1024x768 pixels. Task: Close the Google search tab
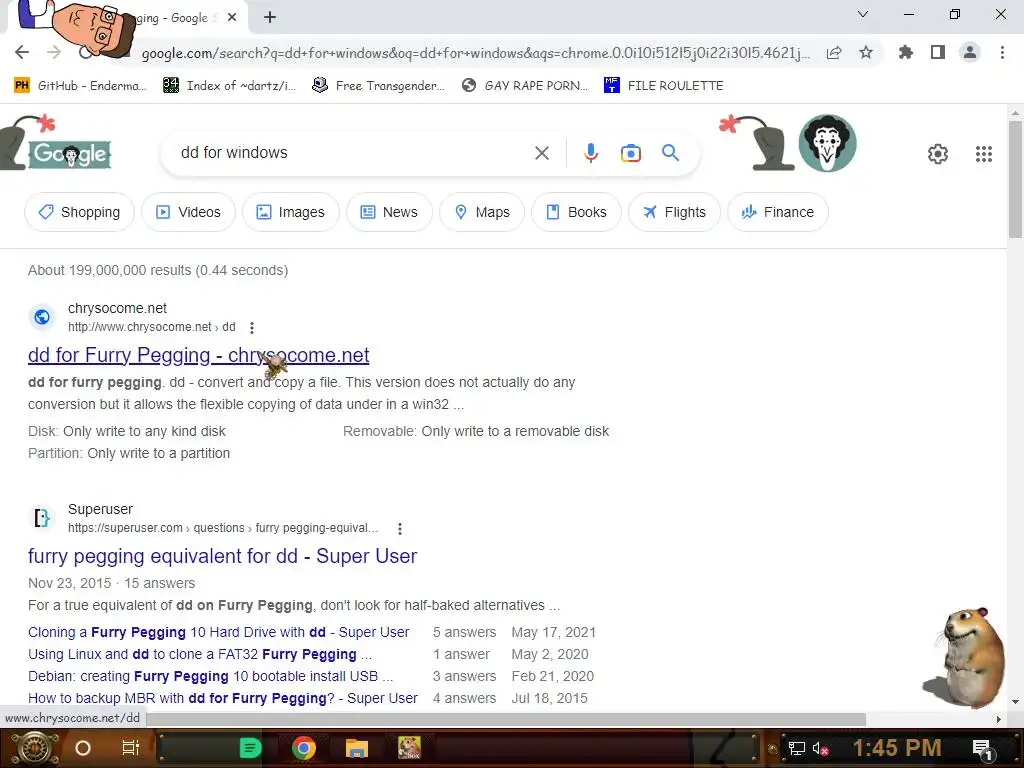pyautogui.click(x=232, y=18)
